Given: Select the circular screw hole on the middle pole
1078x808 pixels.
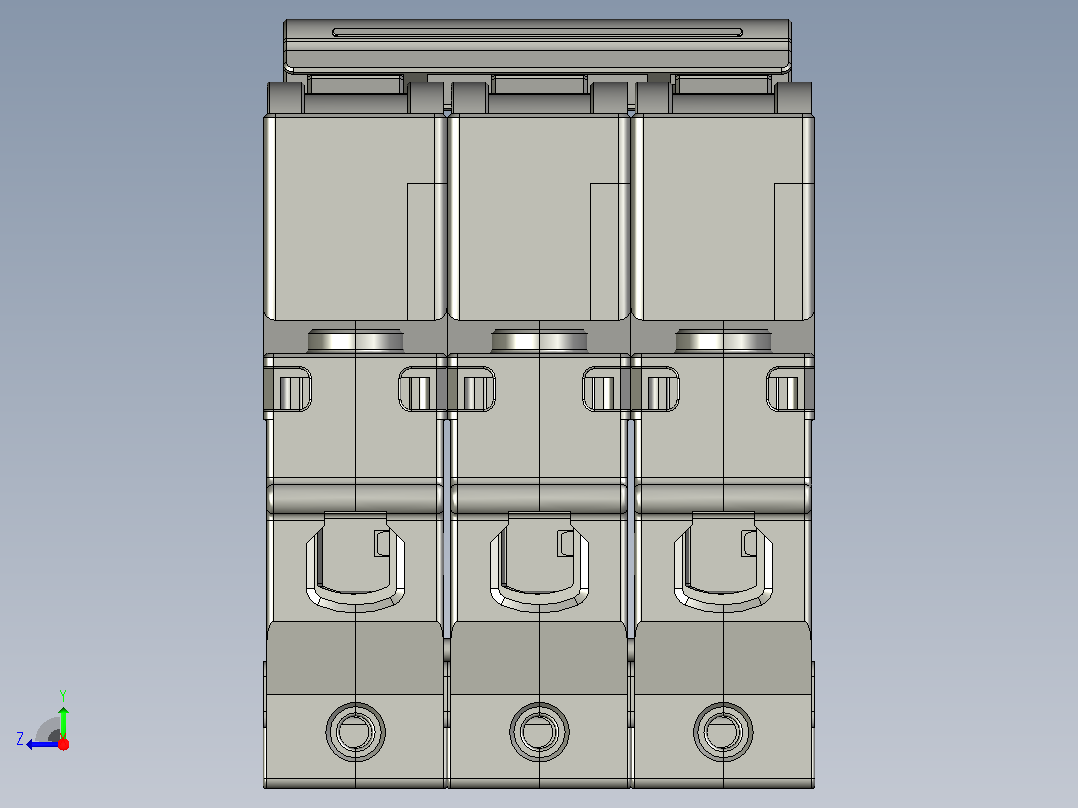Looking at the screenshot, I should pos(540,732).
